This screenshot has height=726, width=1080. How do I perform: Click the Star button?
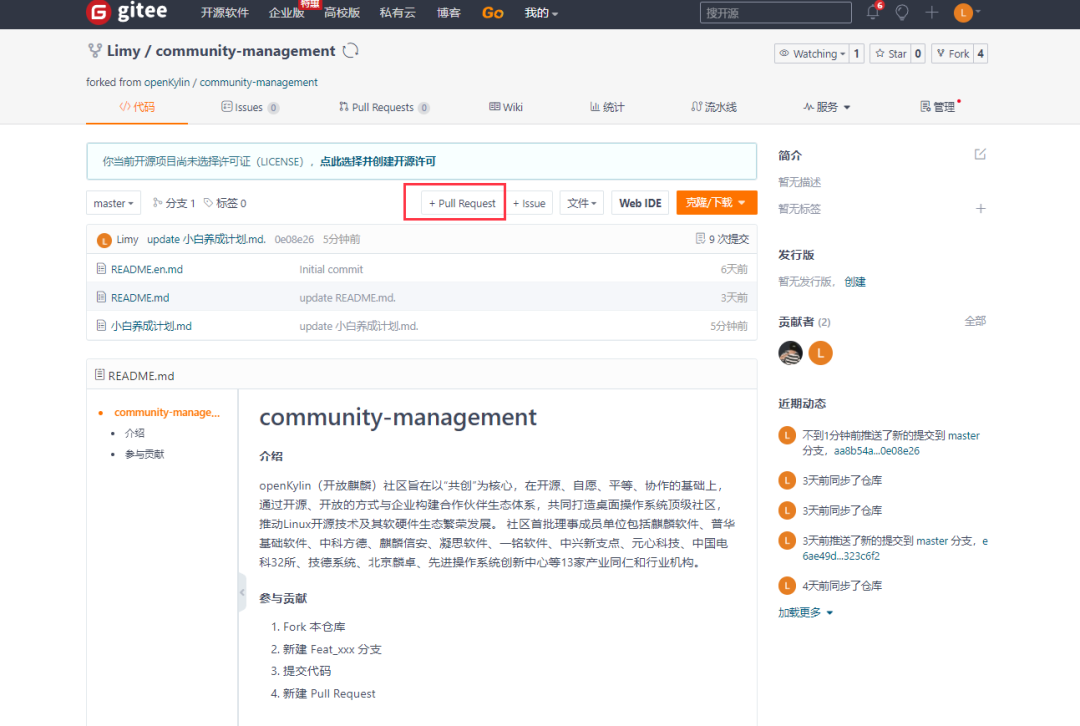[891, 54]
